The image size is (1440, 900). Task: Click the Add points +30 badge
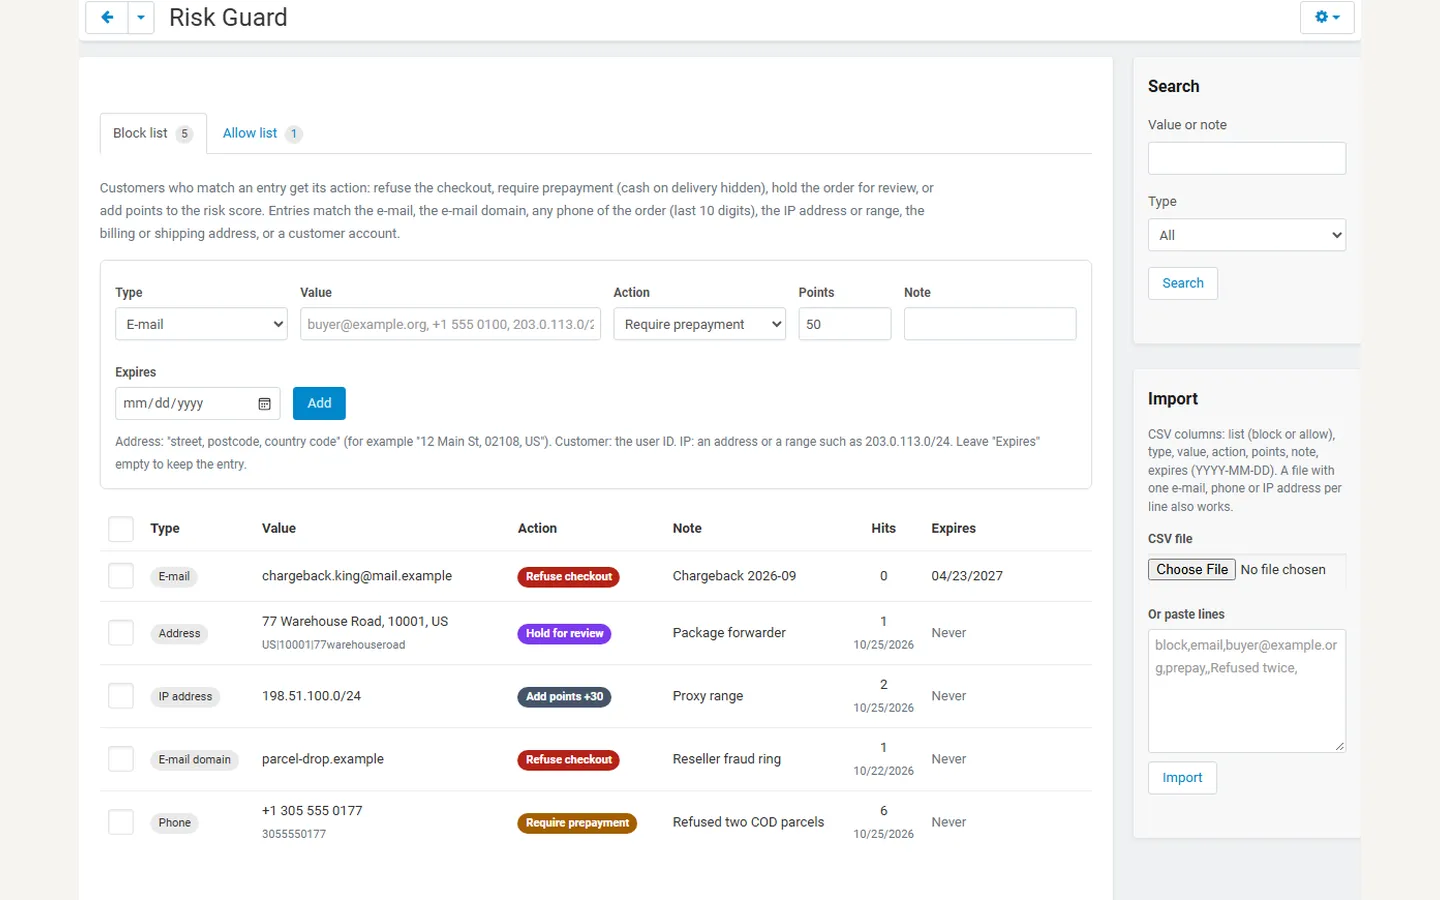(x=565, y=697)
